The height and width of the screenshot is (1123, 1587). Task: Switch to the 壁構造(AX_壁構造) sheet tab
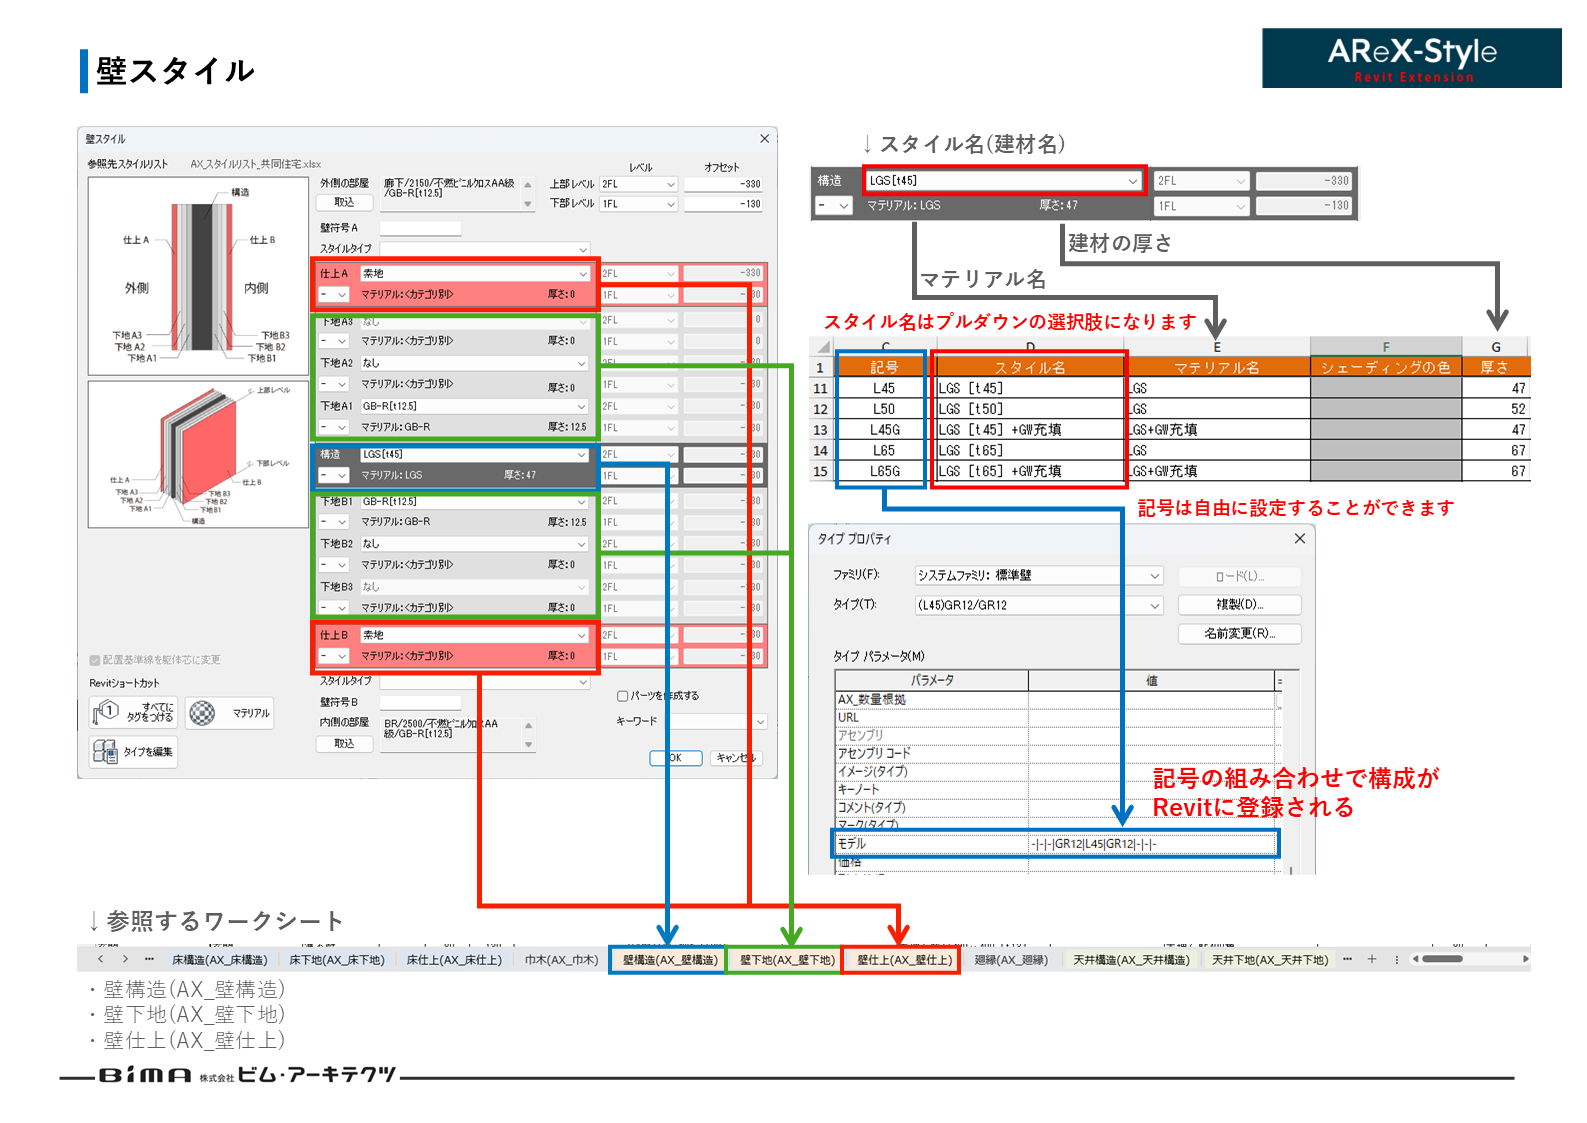point(669,960)
